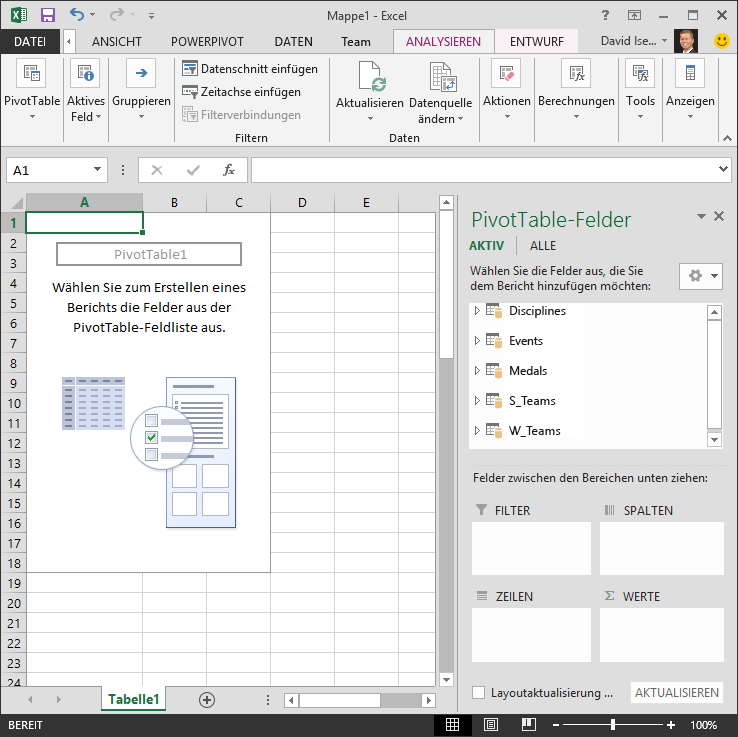Click the Insert Function fx button
The height and width of the screenshot is (737, 738).
[x=229, y=170]
